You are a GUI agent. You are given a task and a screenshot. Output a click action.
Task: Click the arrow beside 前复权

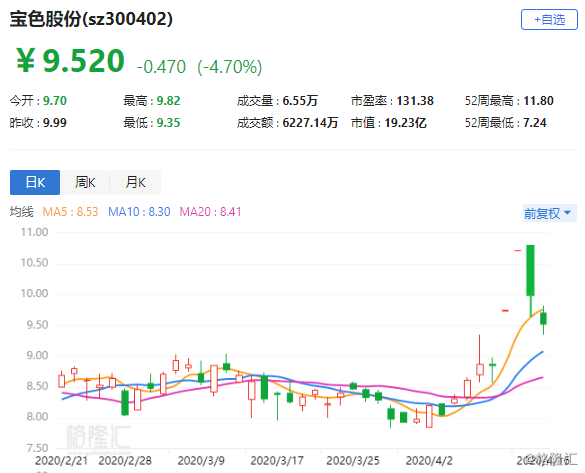(x=567, y=213)
